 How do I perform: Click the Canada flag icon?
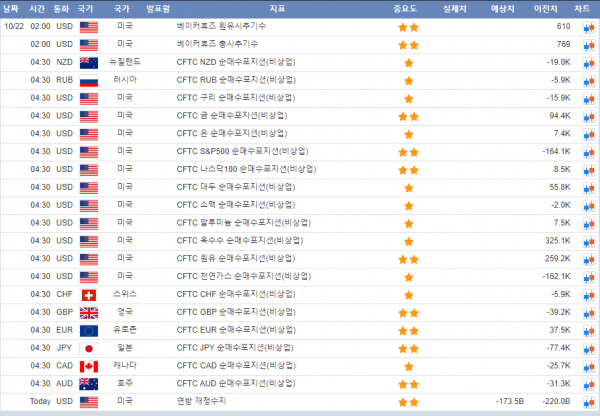(88, 366)
